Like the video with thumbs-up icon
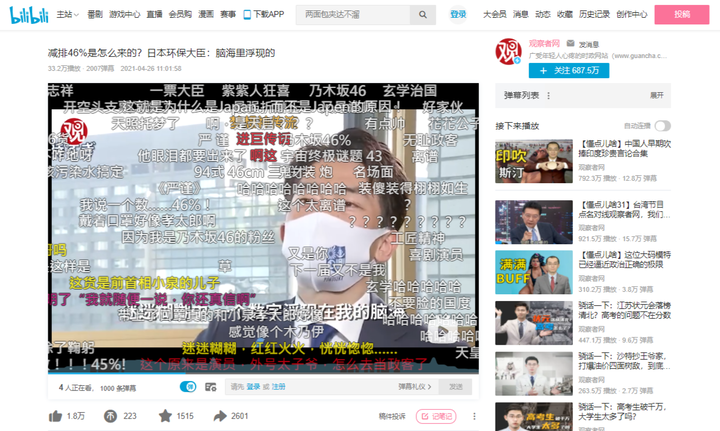 pyautogui.click(x=56, y=416)
